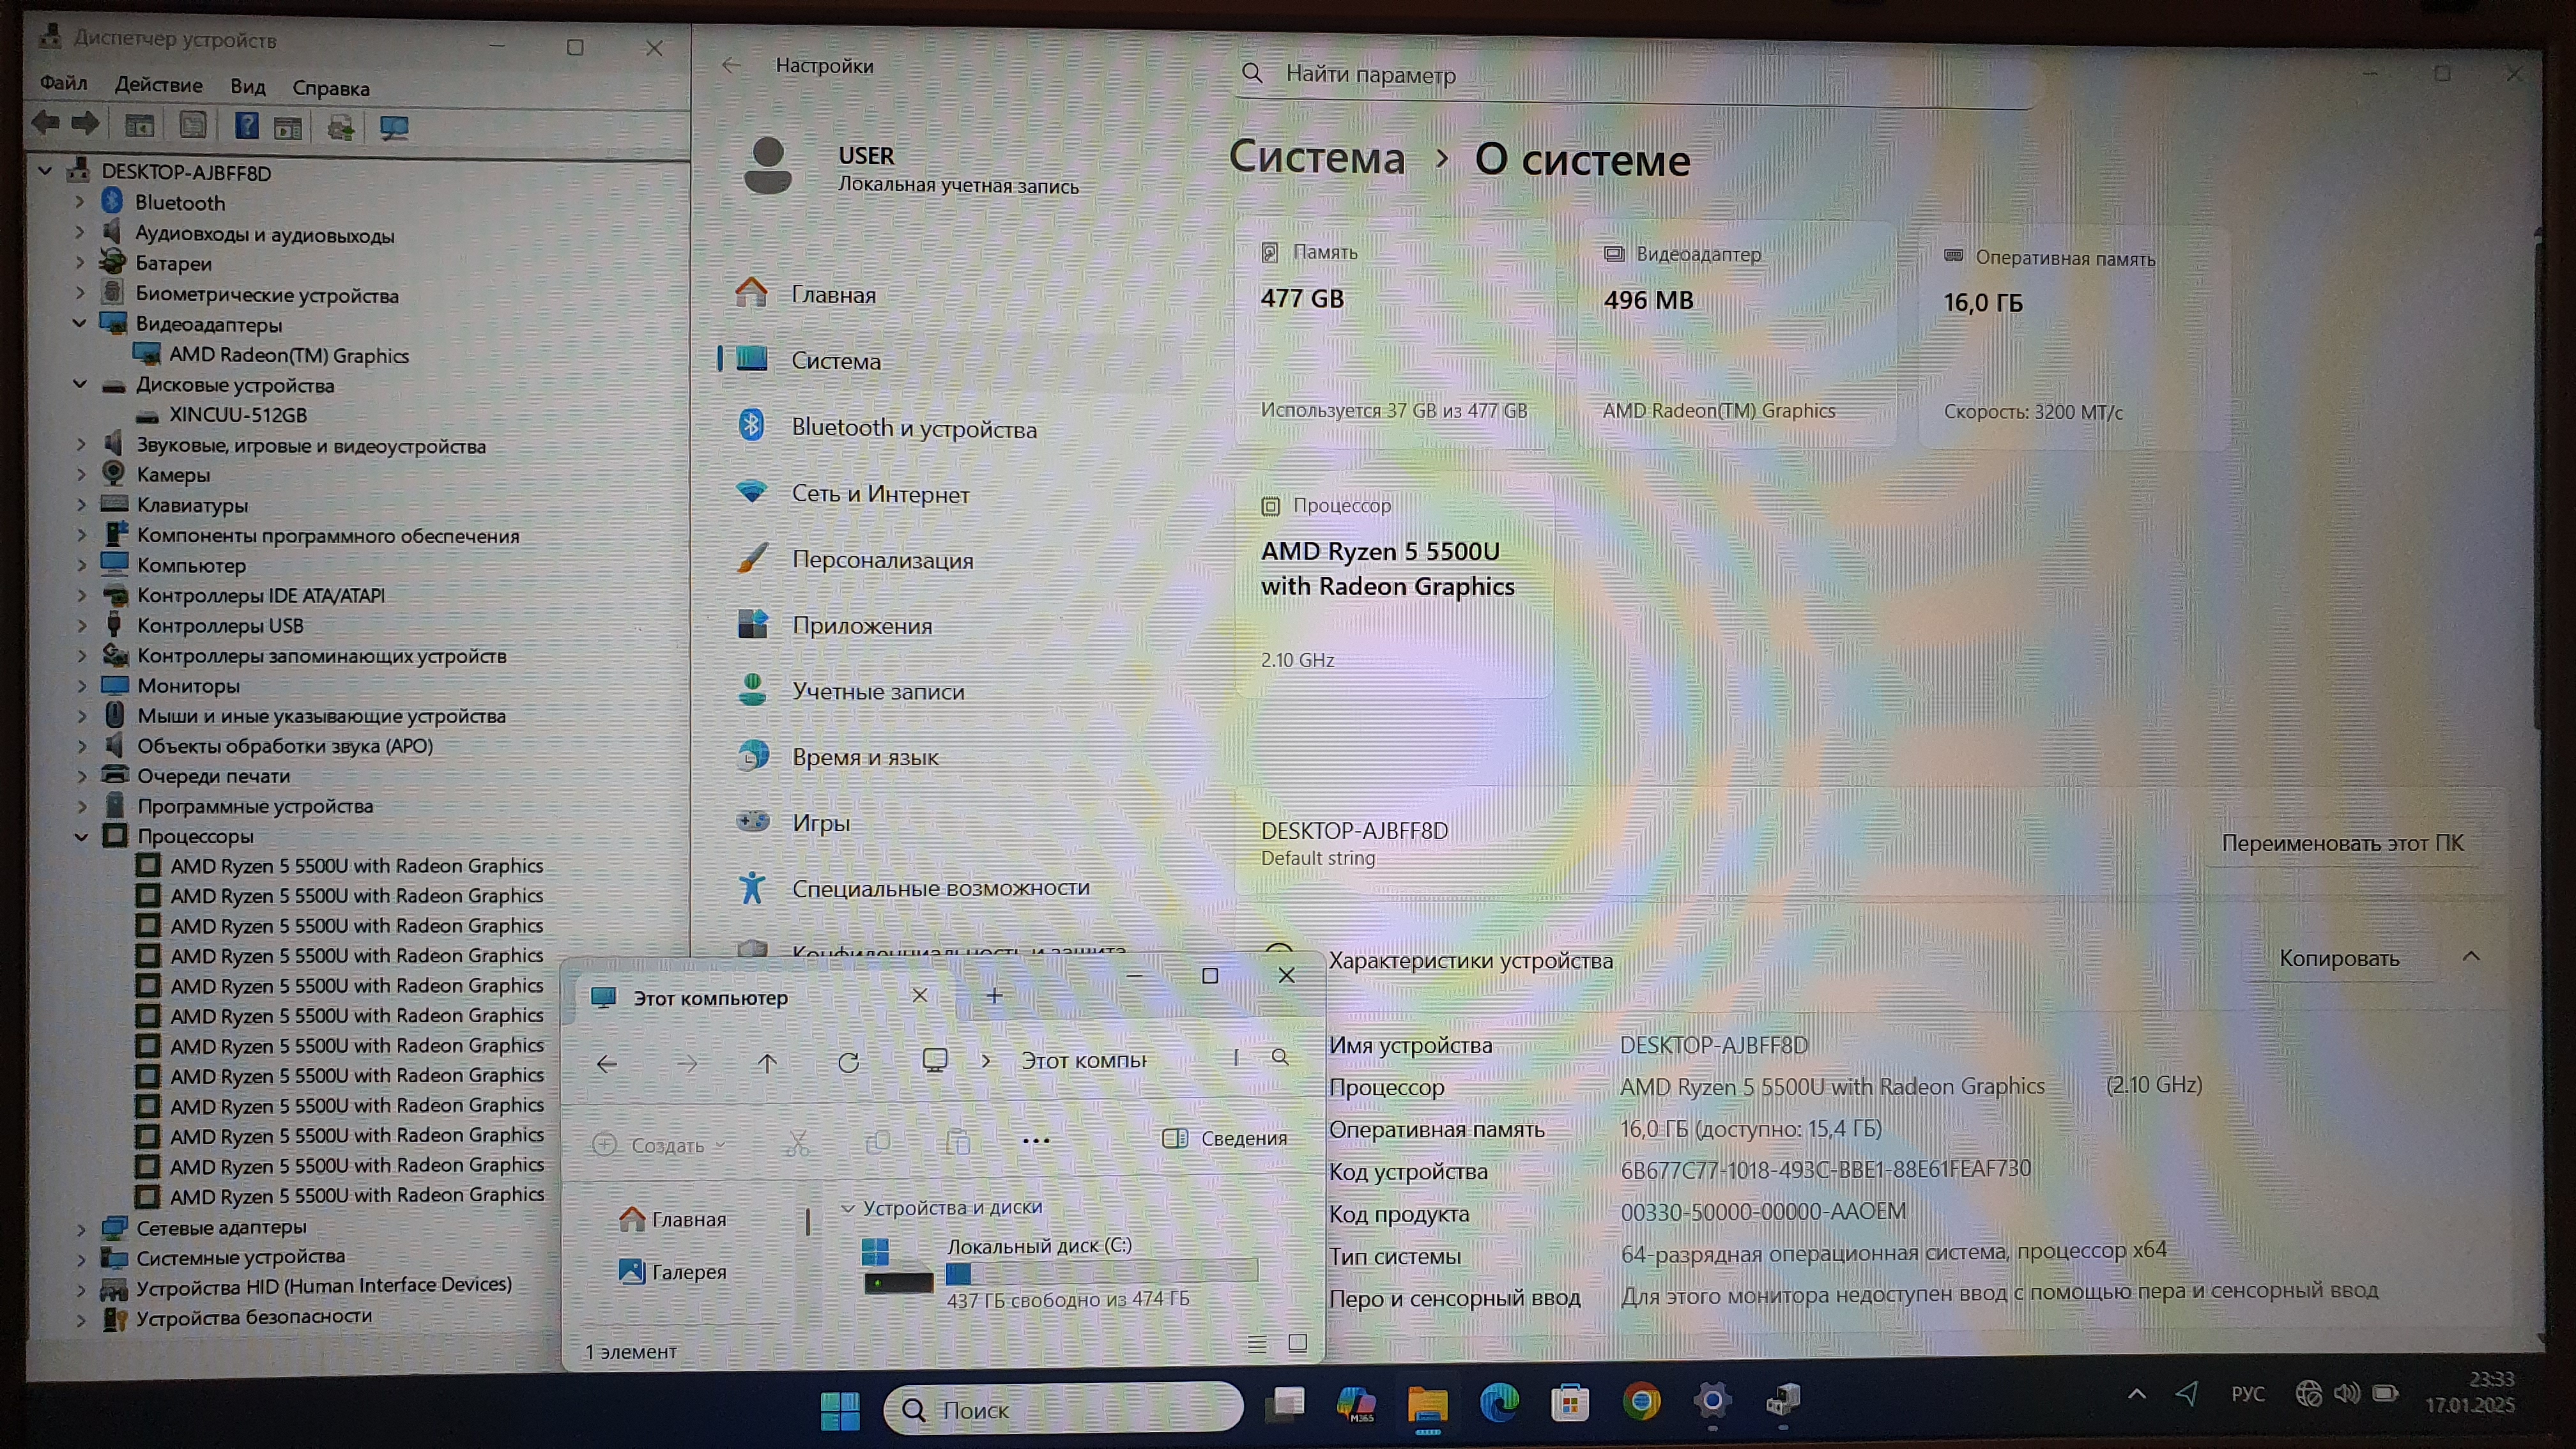This screenshot has width=2576, height=1449.
Task: Add a new tab in File Explorer
Action: (994, 996)
